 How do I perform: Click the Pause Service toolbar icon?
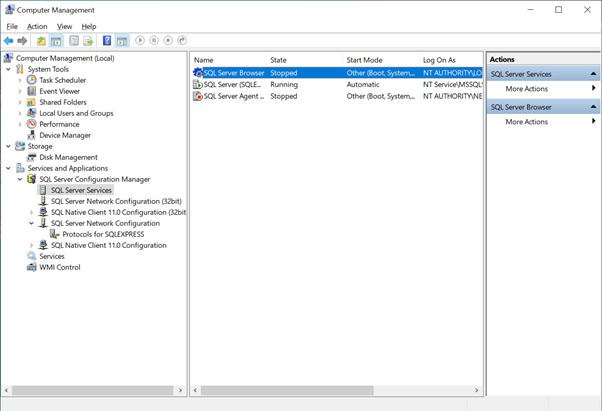click(154, 40)
